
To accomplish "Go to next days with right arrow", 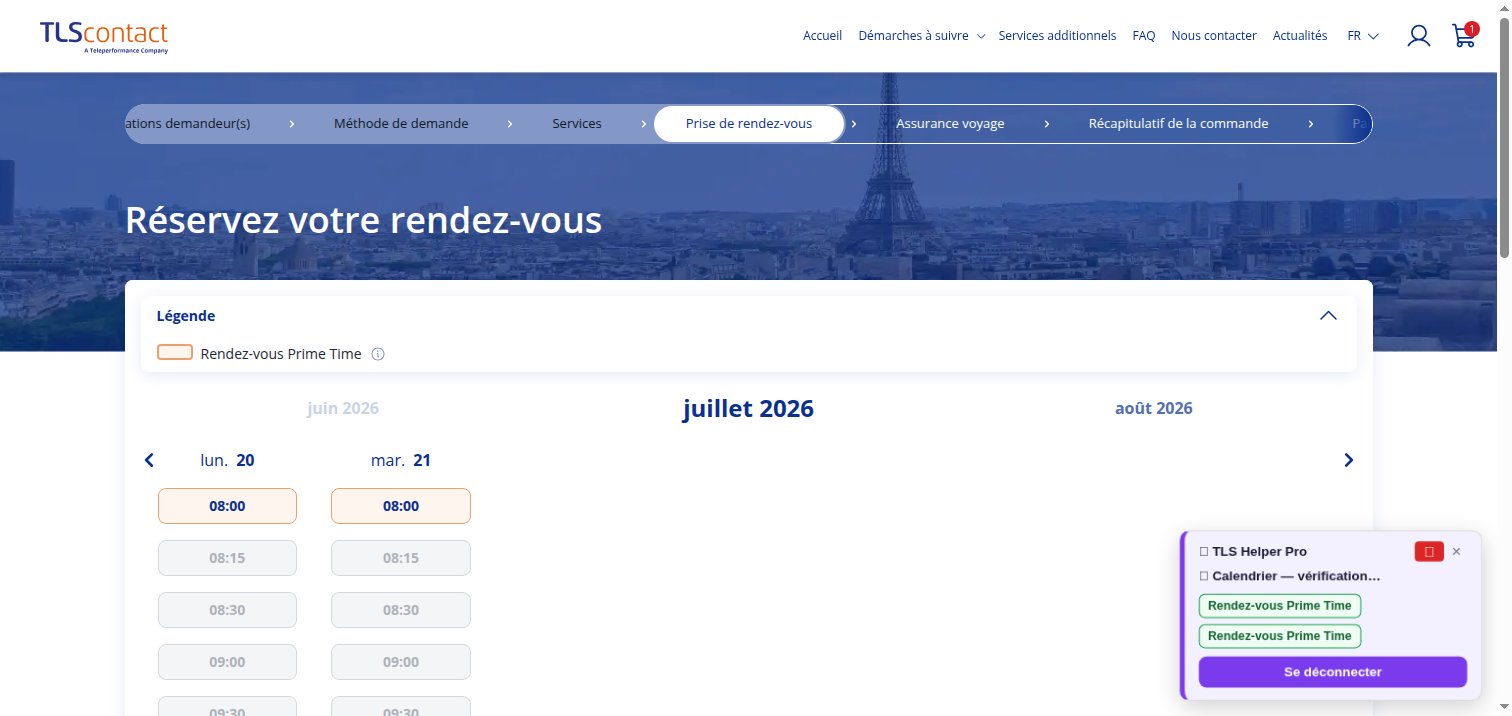I will pyautogui.click(x=1348, y=460).
